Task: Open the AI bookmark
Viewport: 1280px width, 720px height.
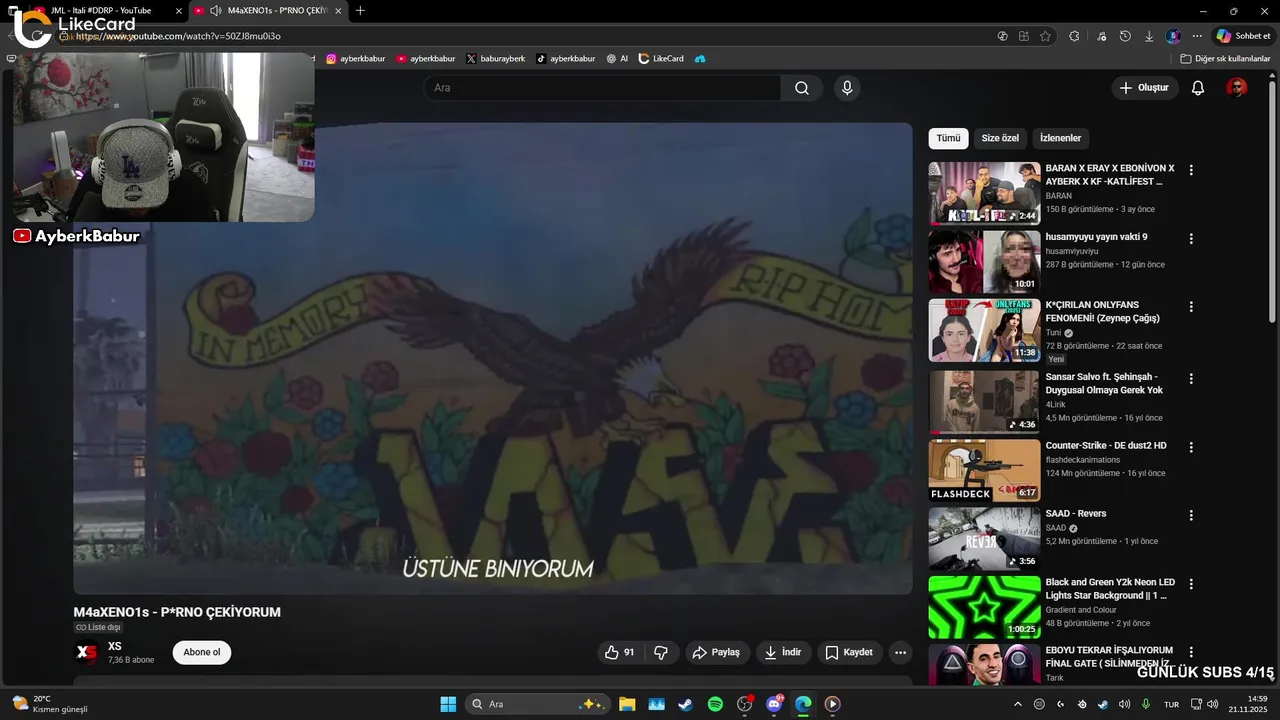Action: [617, 59]
